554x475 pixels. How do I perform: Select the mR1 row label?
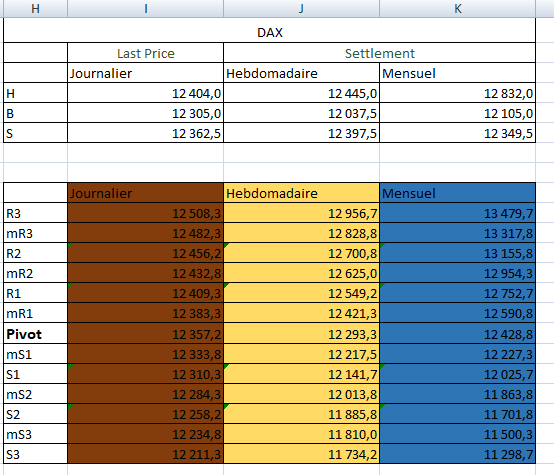tap(35, 313)
